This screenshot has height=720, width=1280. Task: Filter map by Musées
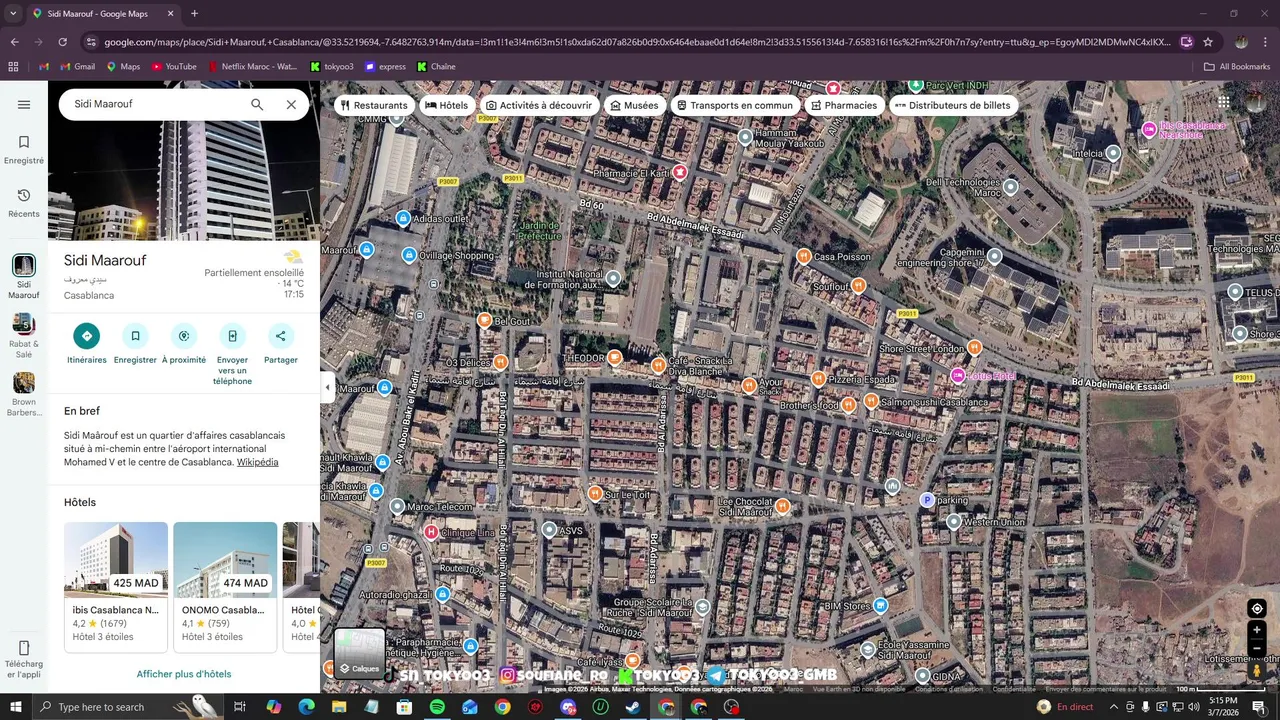pos(634,105)
